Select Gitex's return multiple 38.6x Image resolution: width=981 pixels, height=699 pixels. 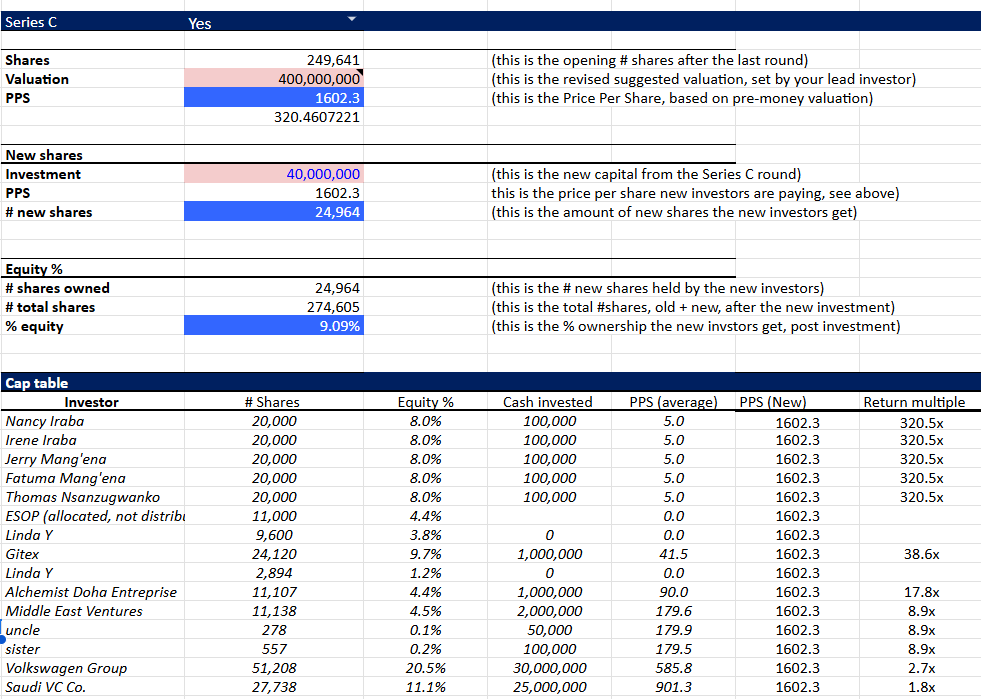click(x=917, y=554)
